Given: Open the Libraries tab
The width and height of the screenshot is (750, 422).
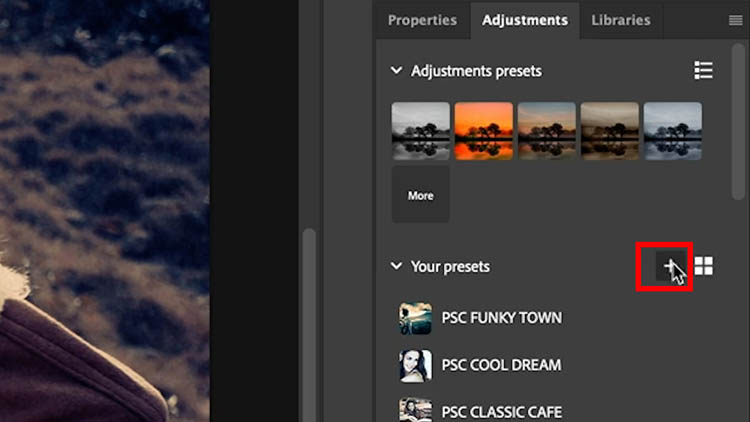Looking at the screenshot, I should 620,20.
